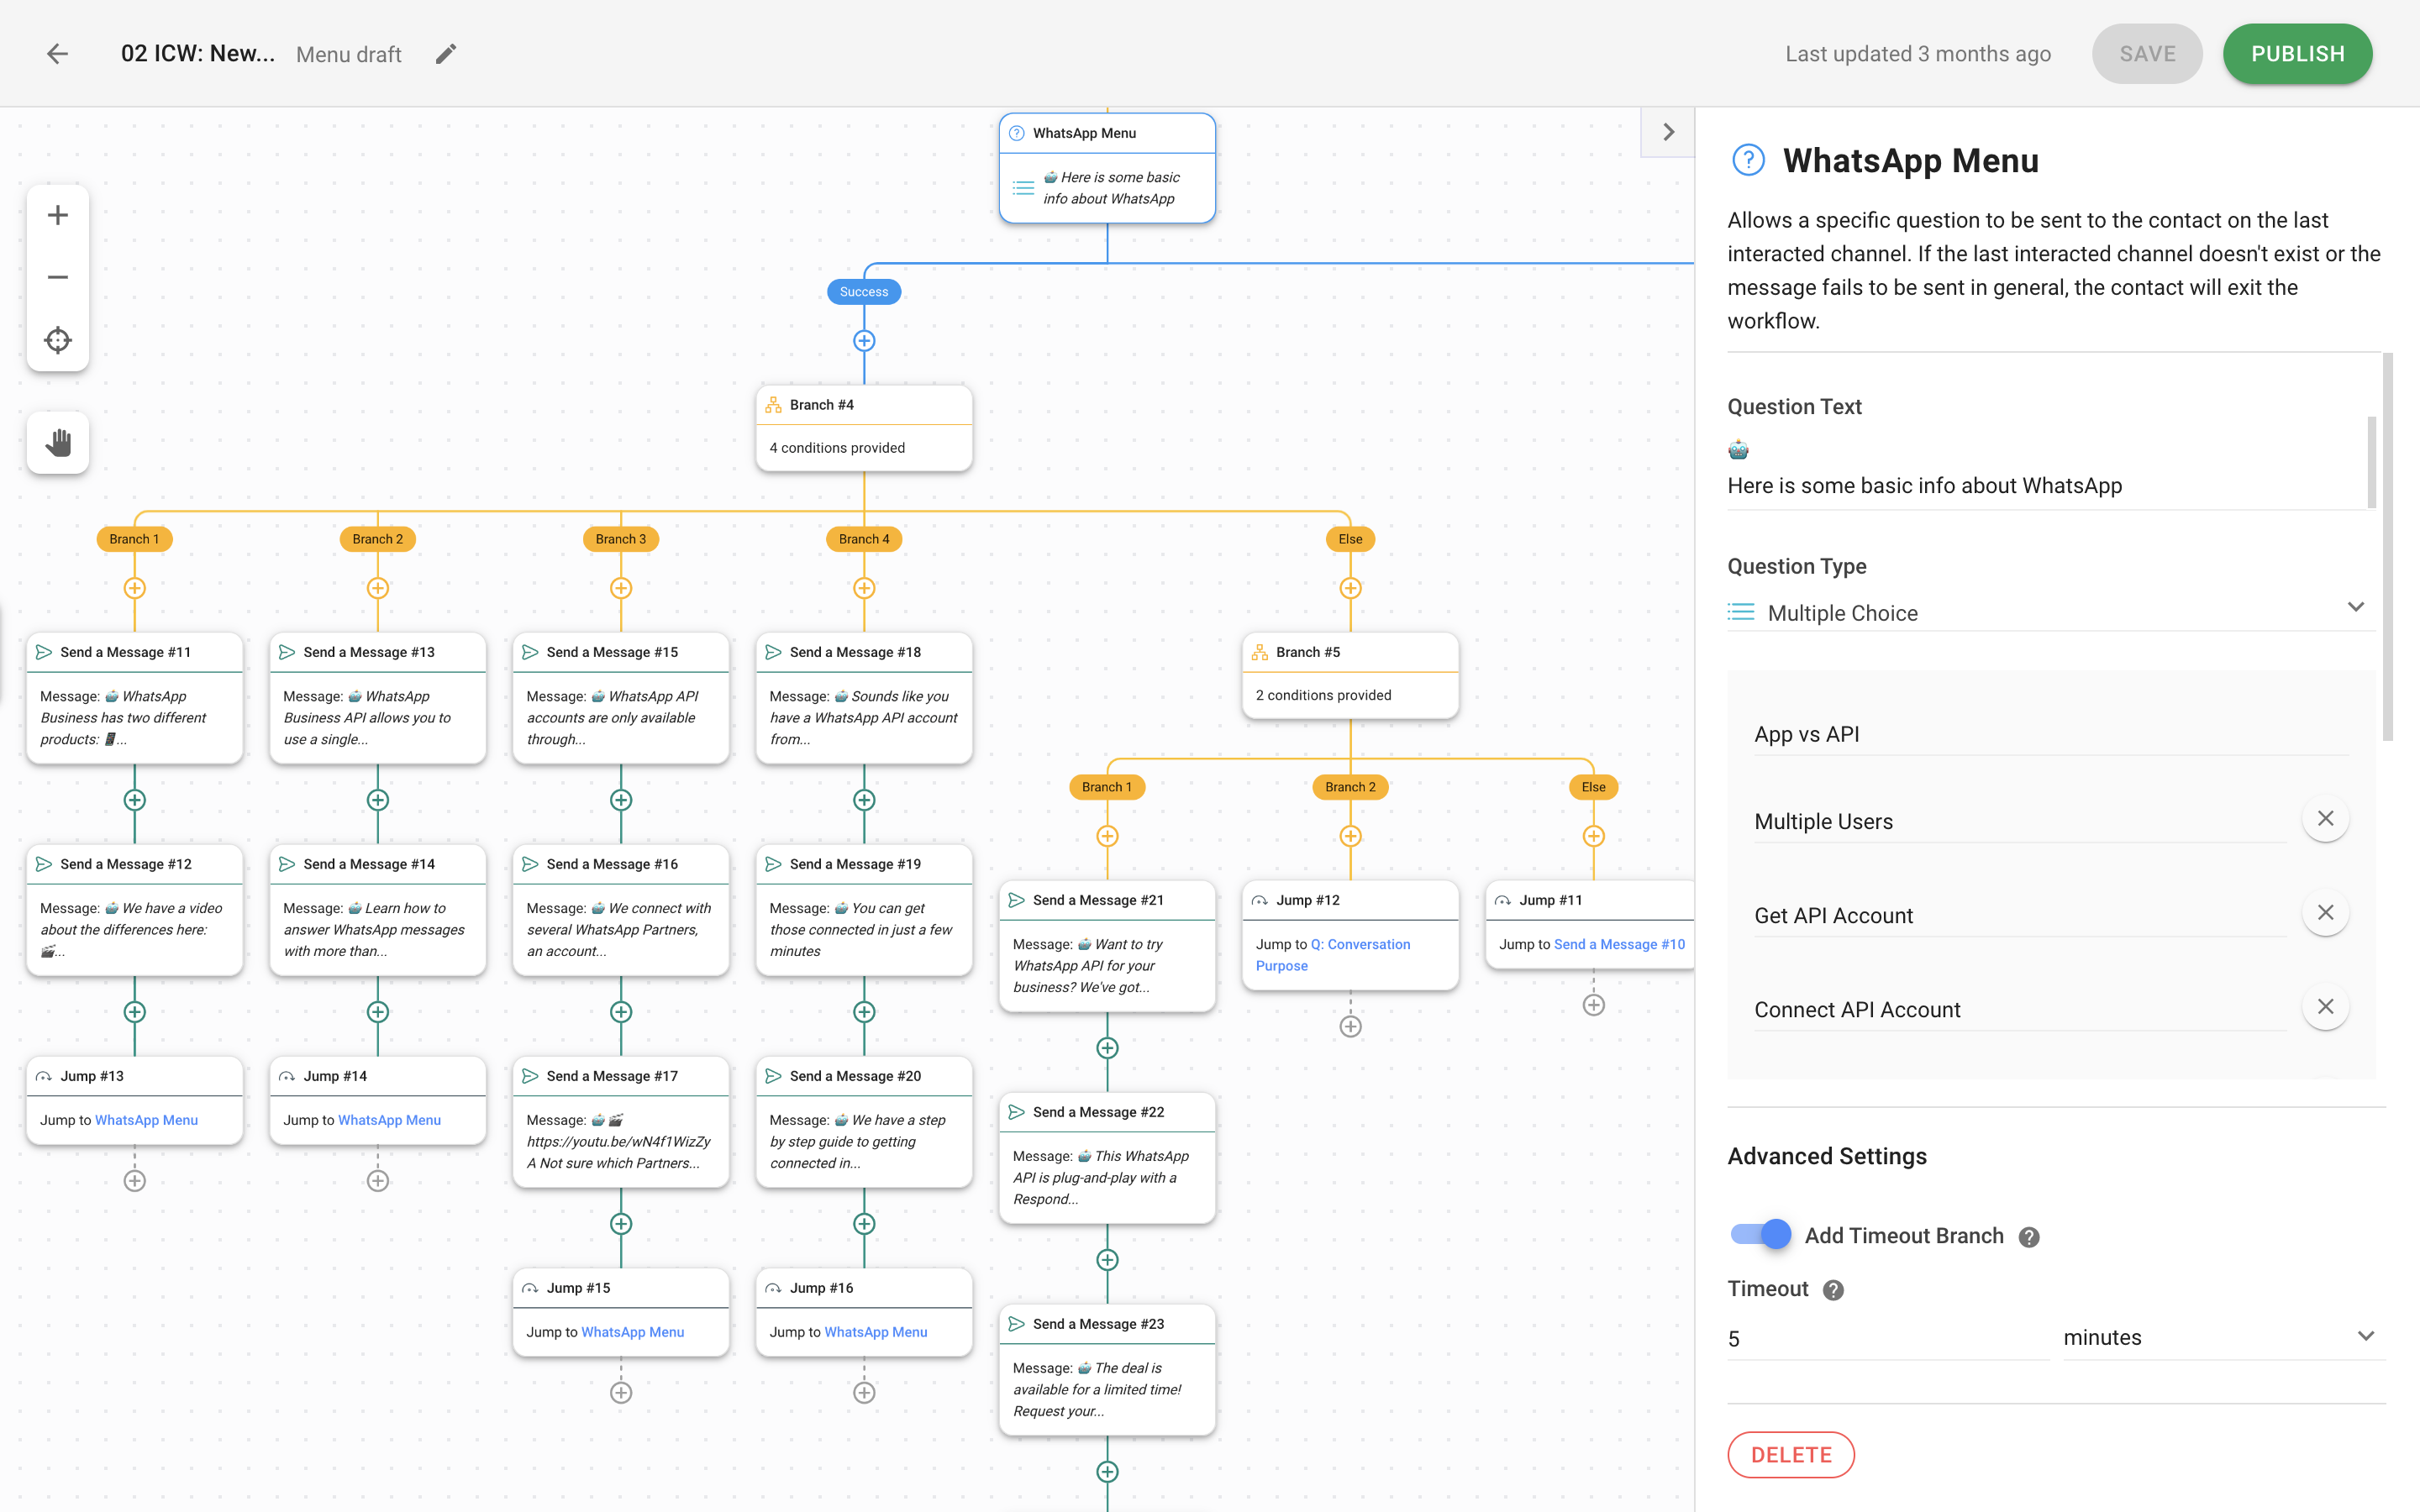Image resolution: width=2420 pixels, height=1512 pixels.
Task: Edit workflow name with pencil icon
Action: pos(446,54)
